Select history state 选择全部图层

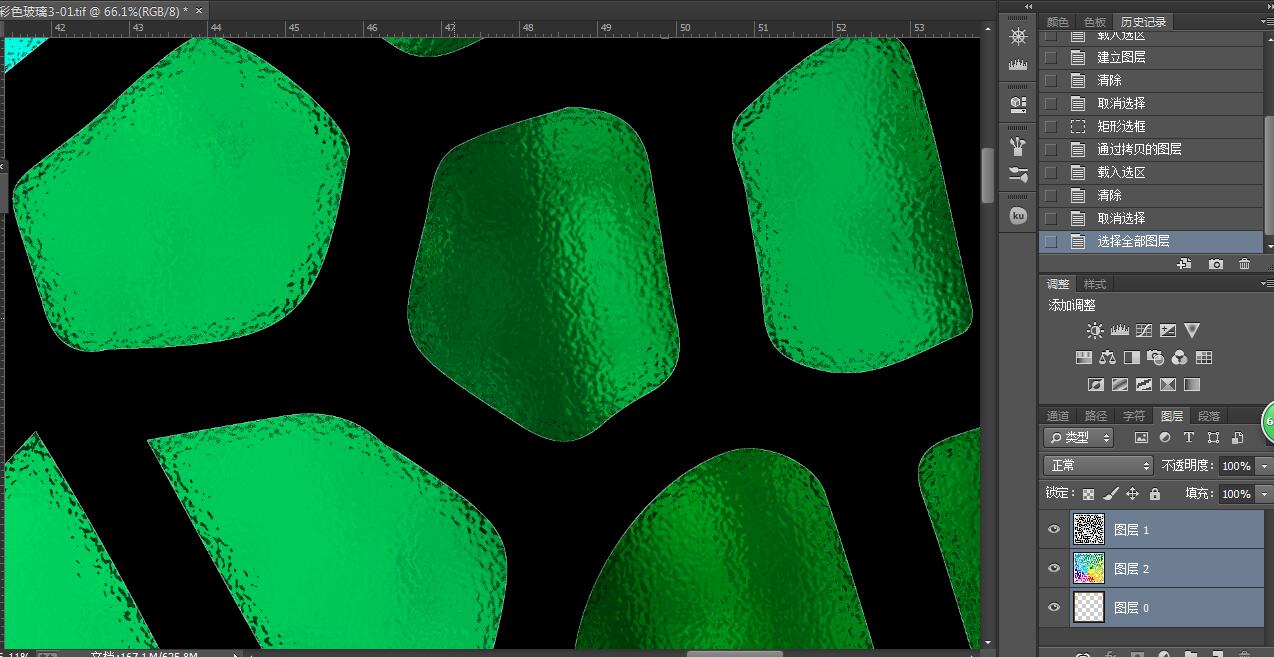(1152, 241)
